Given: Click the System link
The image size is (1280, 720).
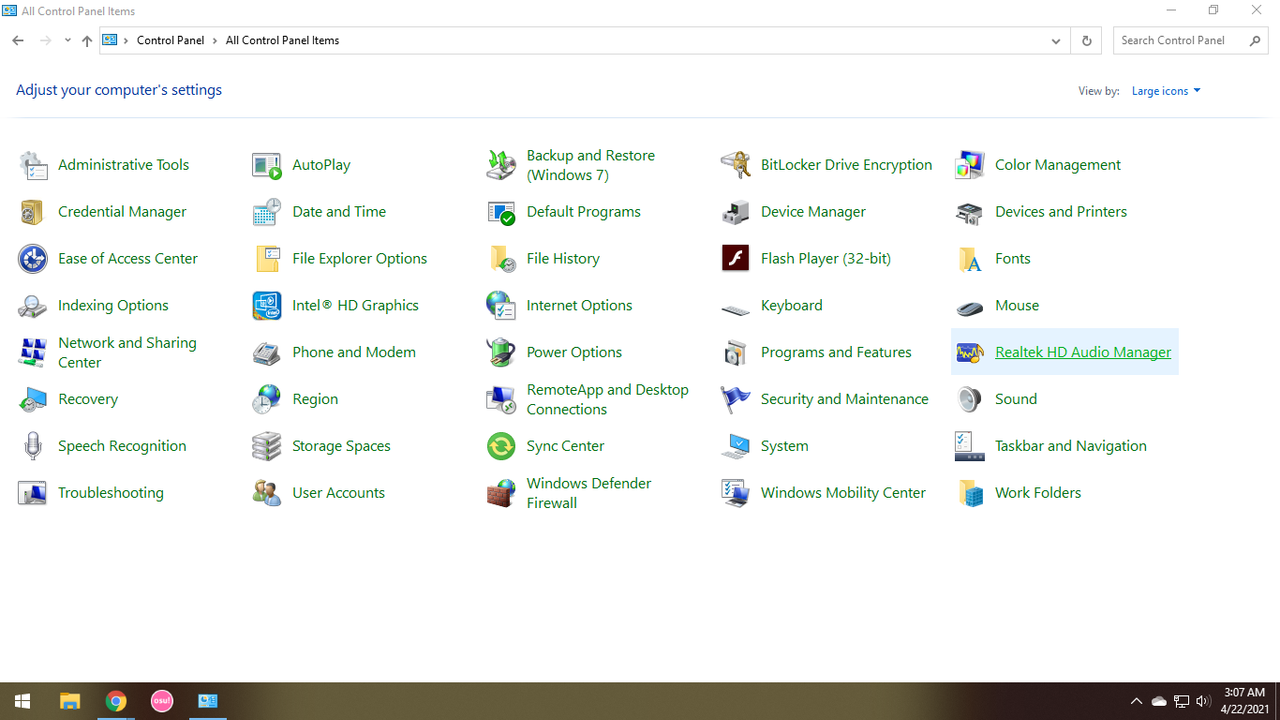Looking at the screenshot, I should (785, 446).
